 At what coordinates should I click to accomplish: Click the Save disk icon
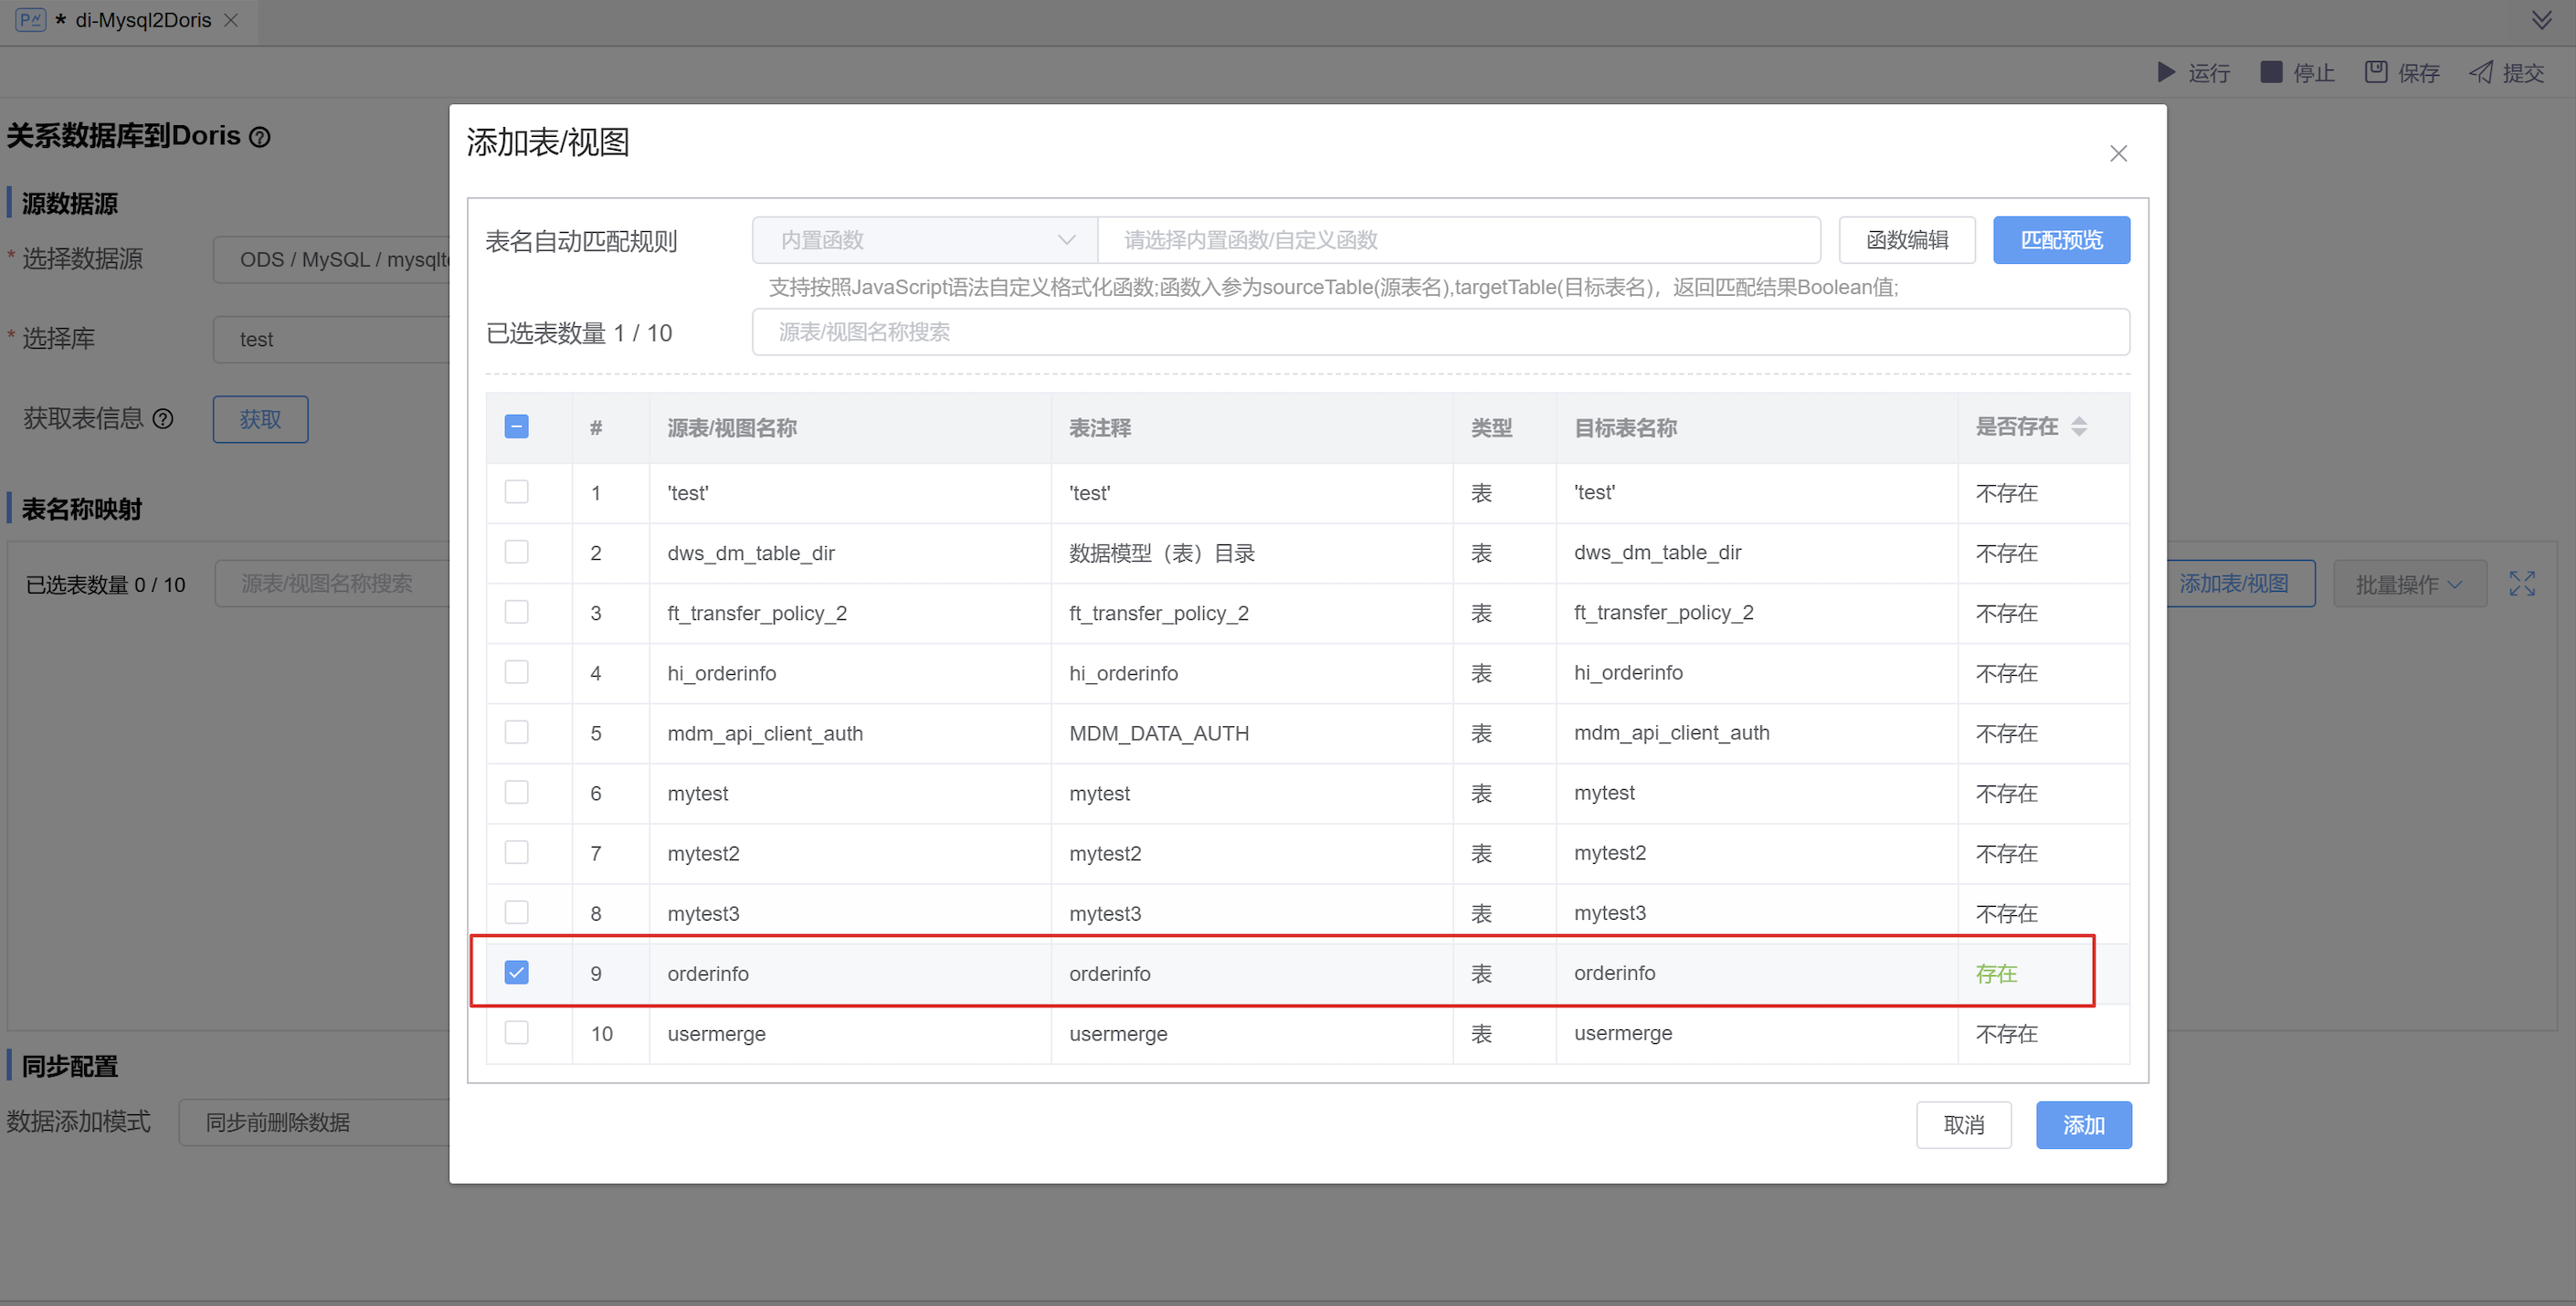[2375, 72]
